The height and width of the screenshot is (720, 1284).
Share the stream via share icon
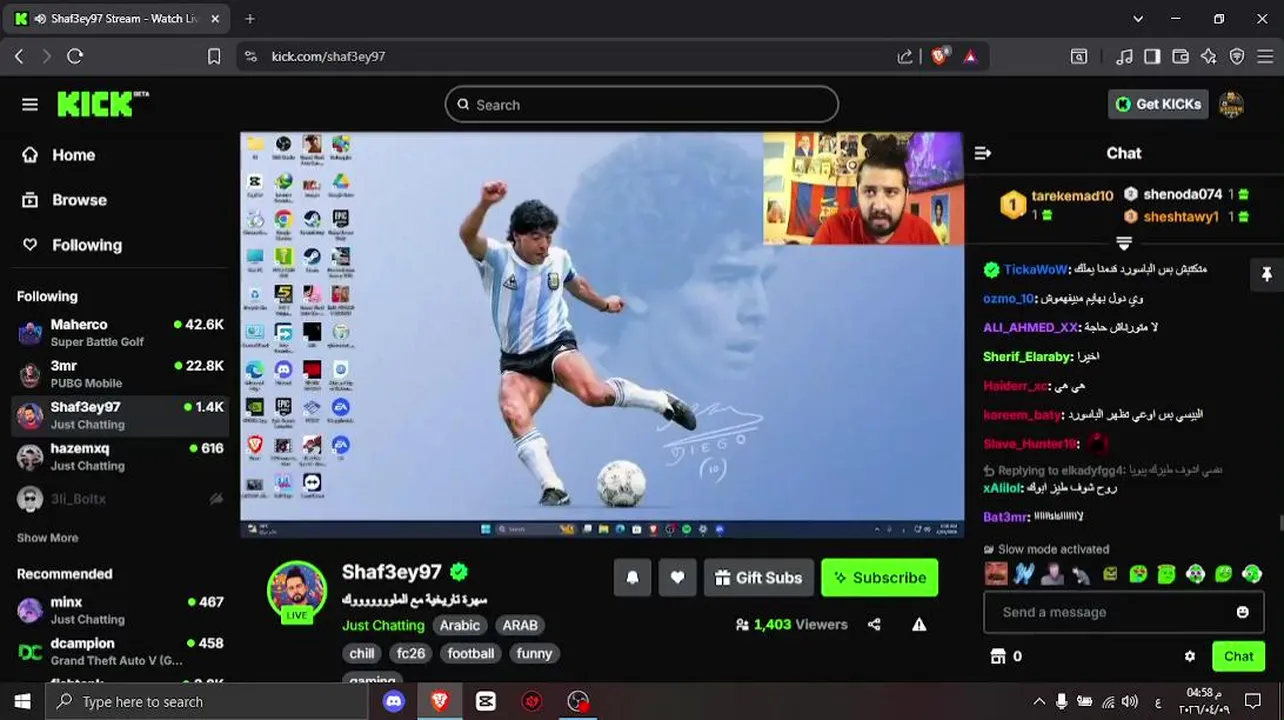874,625
